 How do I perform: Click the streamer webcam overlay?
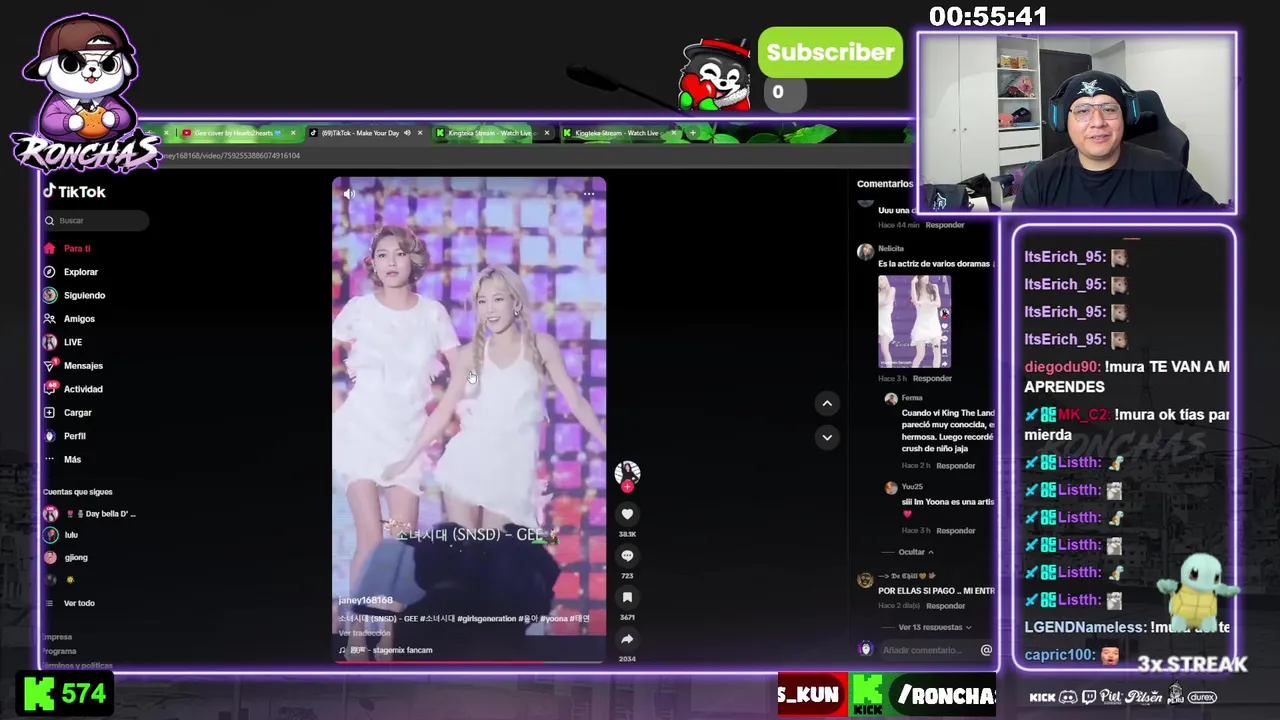[1077, 123]
